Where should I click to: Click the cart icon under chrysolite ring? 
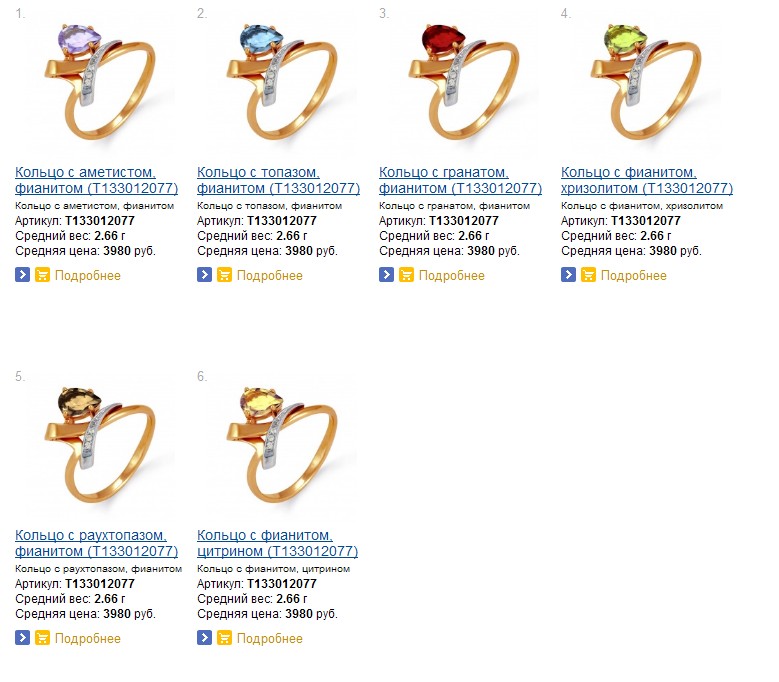(588, 275)
